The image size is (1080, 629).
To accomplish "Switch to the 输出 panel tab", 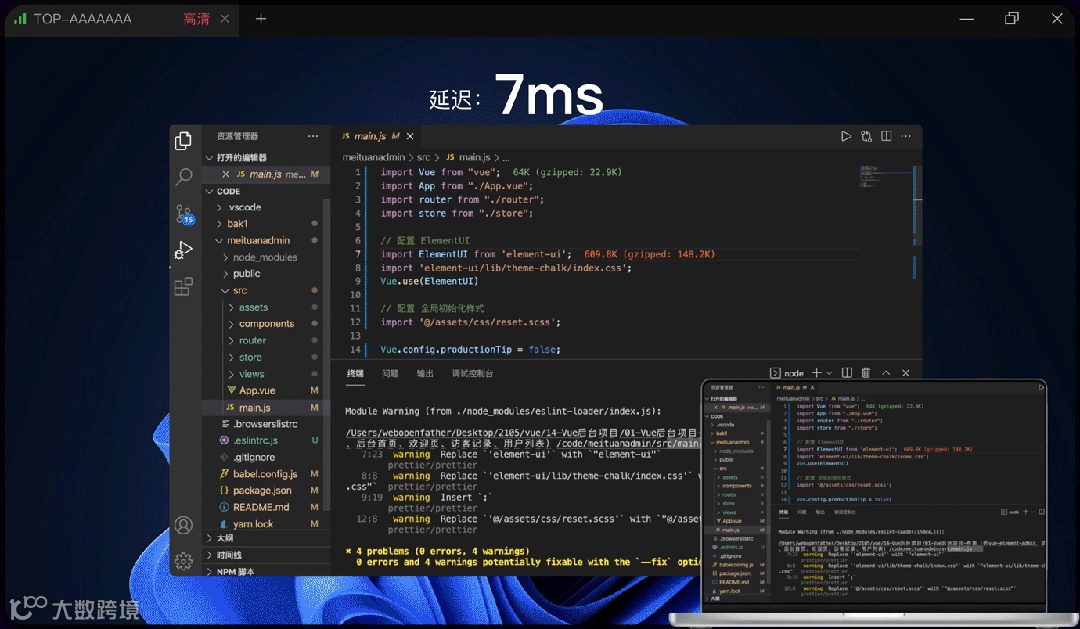I will [x=425, y=373].
